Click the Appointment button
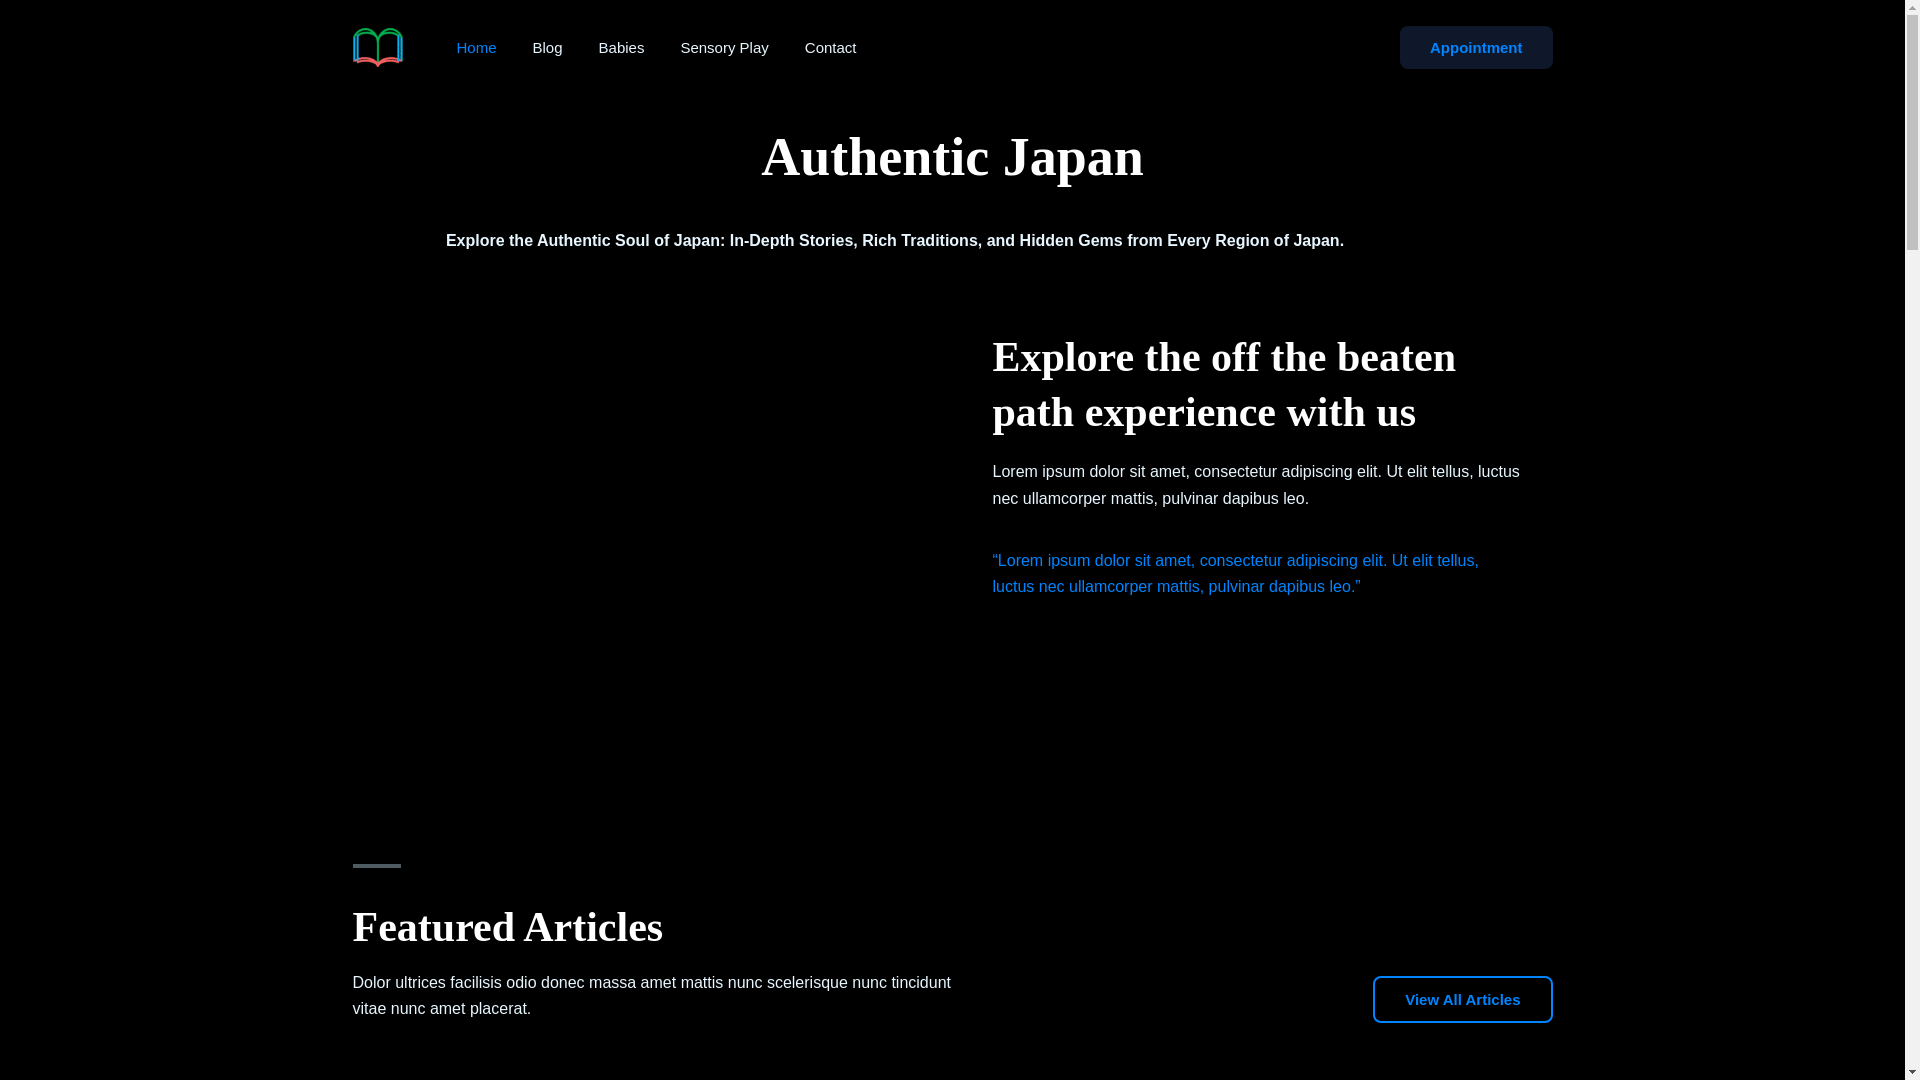 pos(1476,48)
